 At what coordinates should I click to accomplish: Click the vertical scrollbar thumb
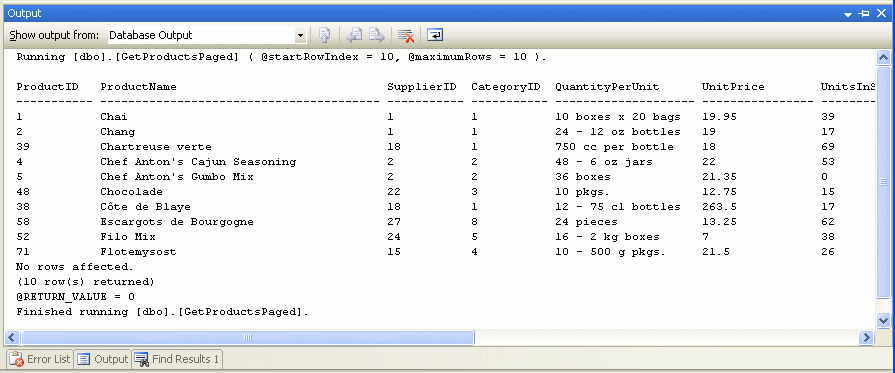click(883, 182)
